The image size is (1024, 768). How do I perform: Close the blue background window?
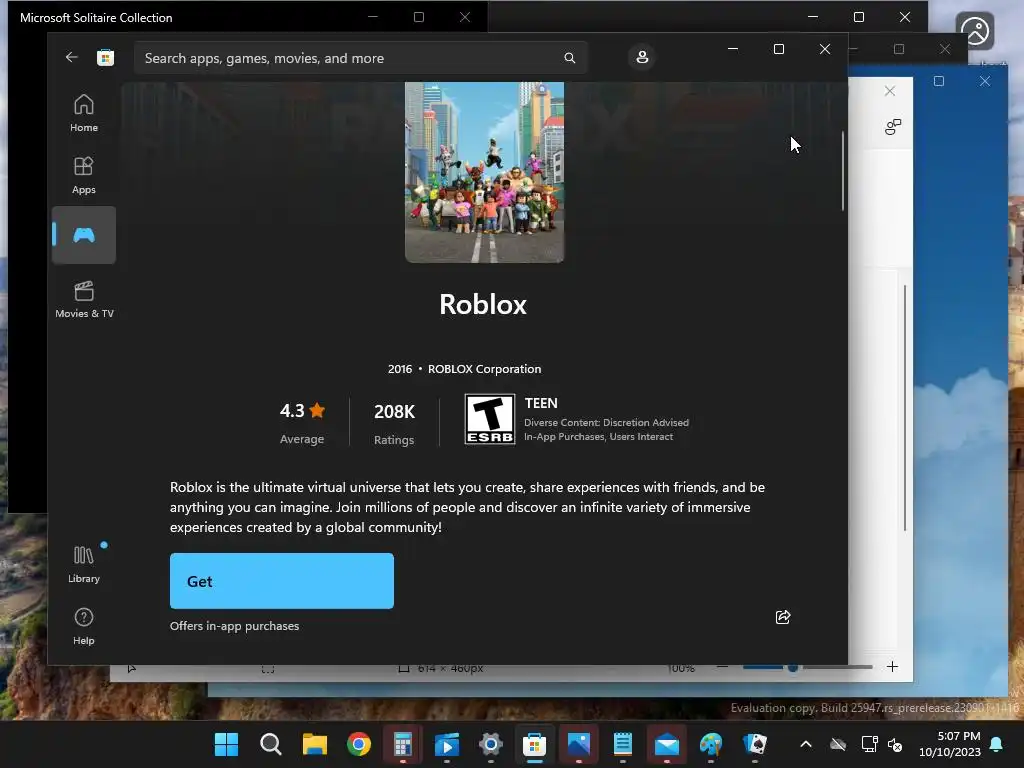(x=985, y=81)
